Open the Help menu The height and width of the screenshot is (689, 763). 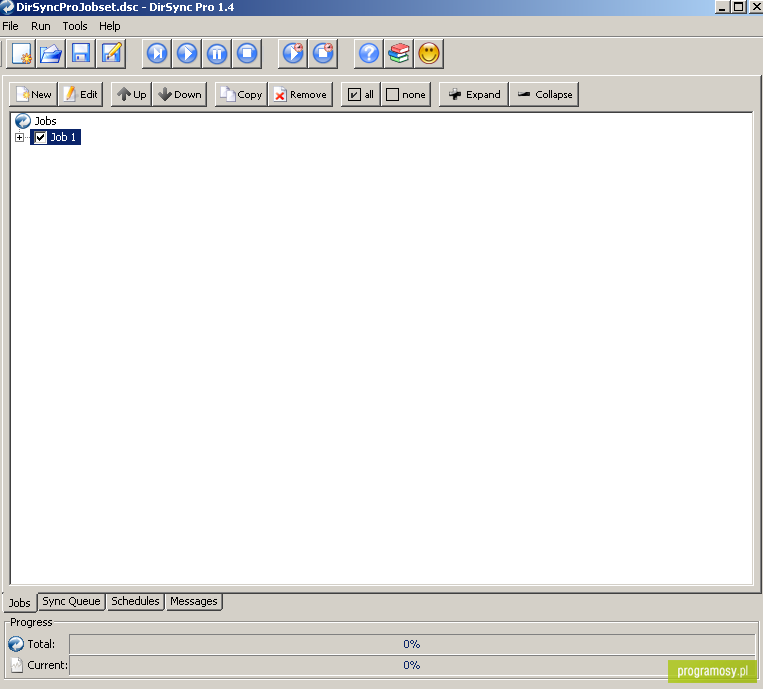point(109,26)
